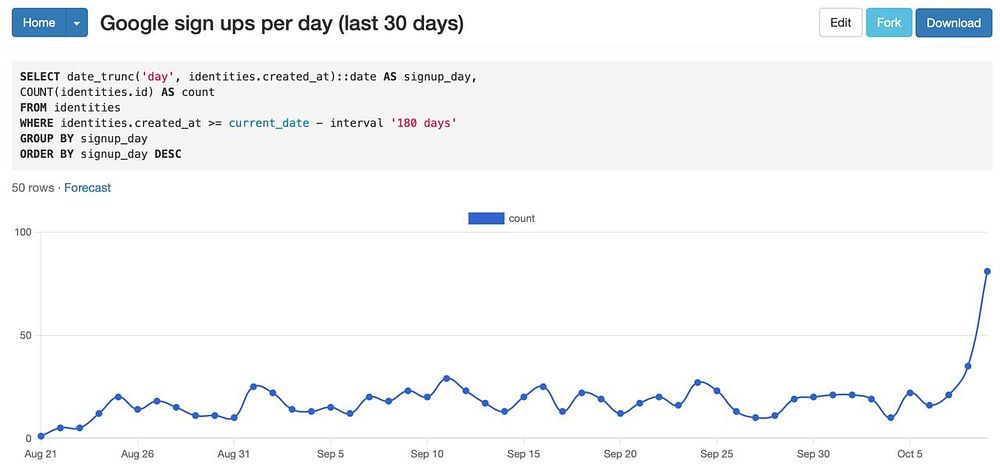Fork this query
1000x467 pixels.
[888, 22]
